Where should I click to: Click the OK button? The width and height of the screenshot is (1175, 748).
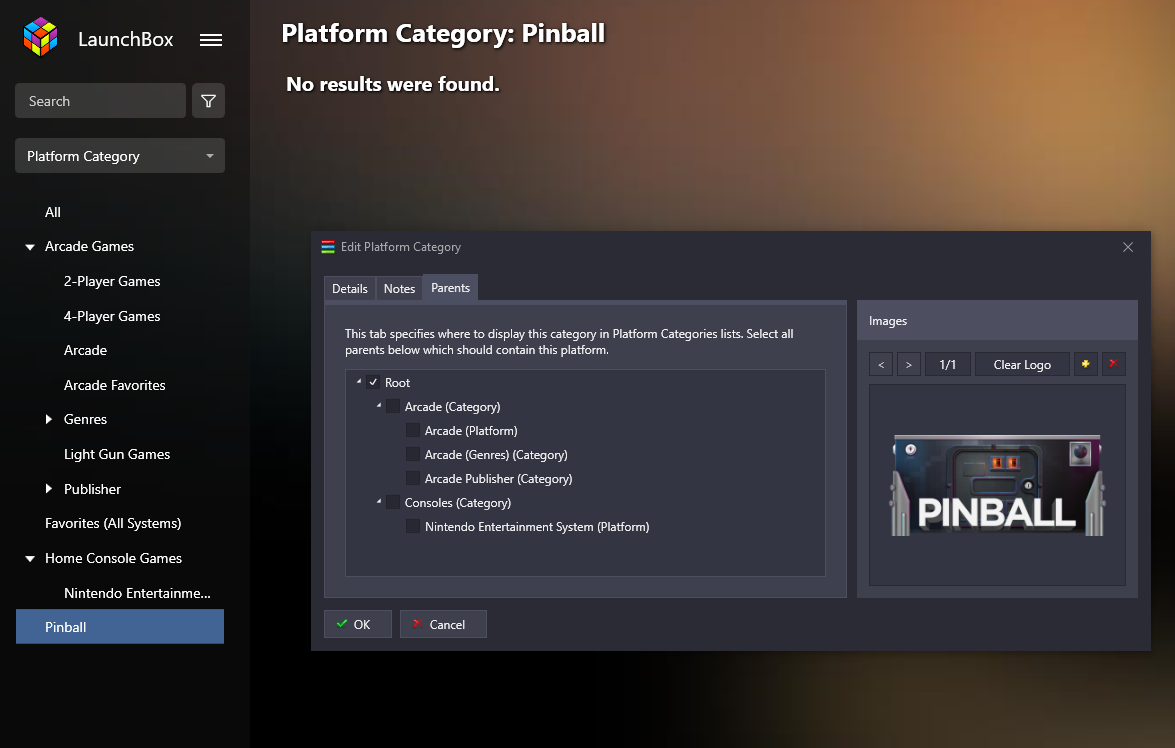[357, 624]
